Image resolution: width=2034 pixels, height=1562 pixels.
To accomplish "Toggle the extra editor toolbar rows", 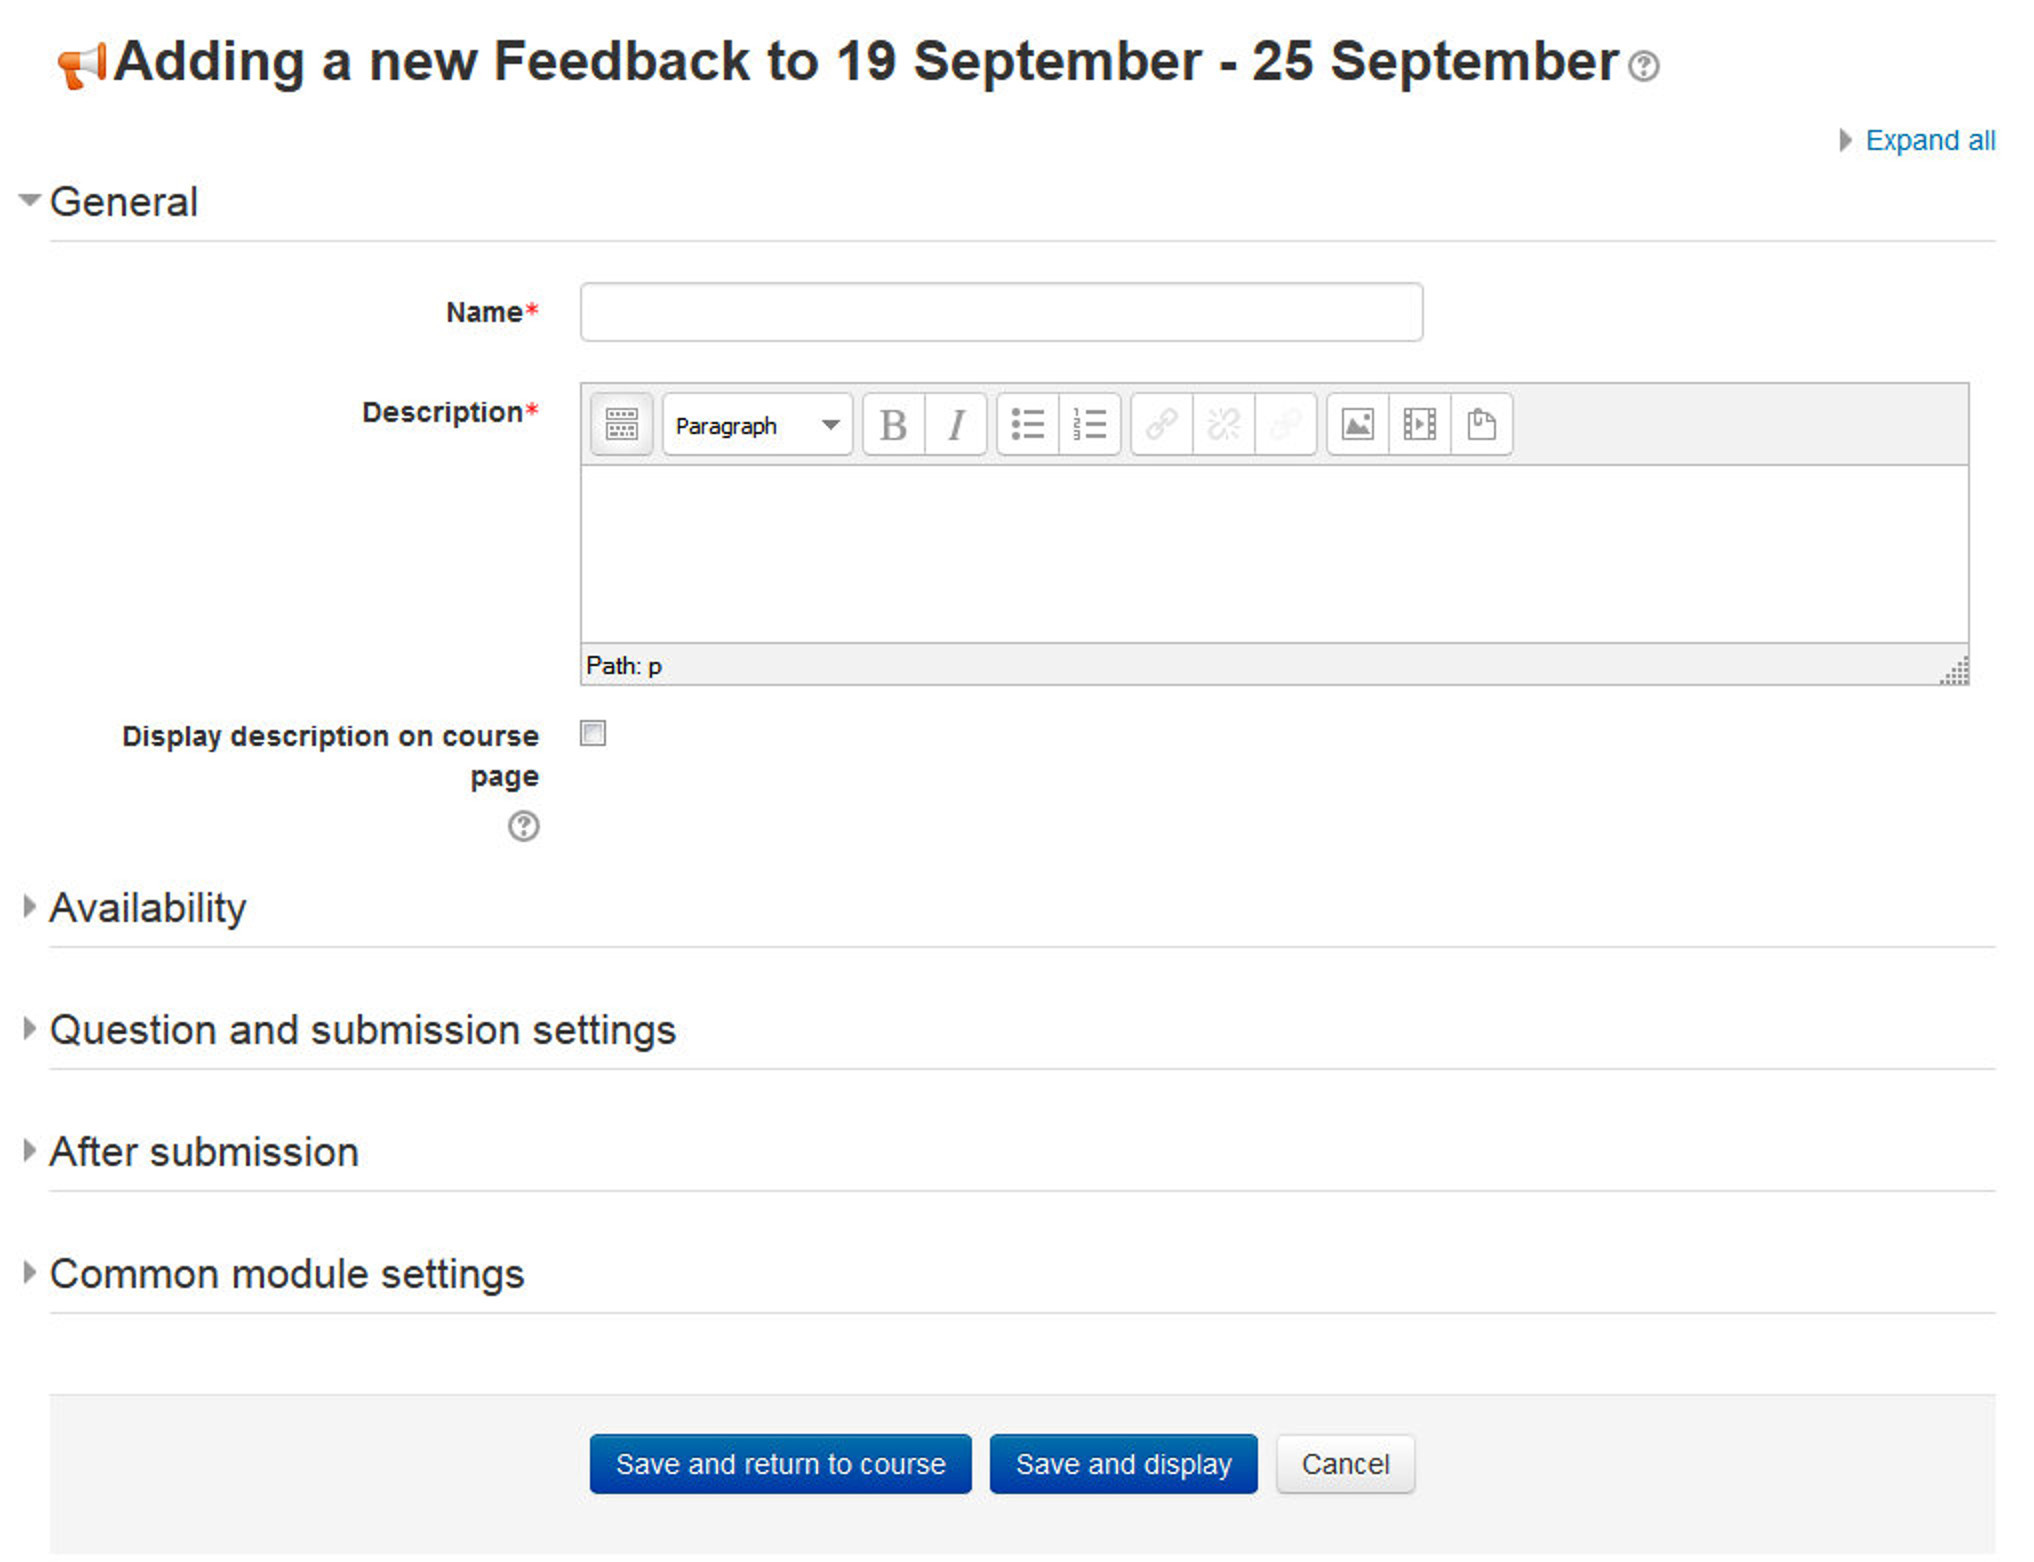I will click(620, 425).
